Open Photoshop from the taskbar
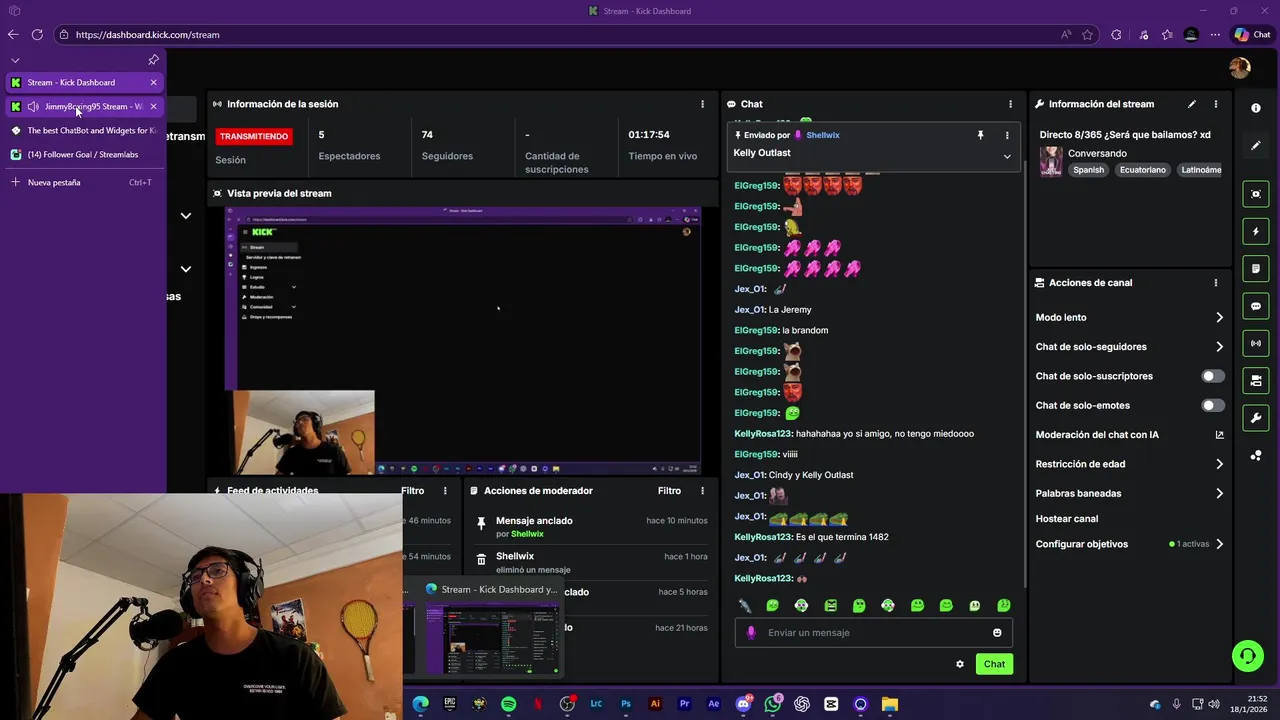The width and height of the screenshot is (1280, 720). tap(625, 704)
